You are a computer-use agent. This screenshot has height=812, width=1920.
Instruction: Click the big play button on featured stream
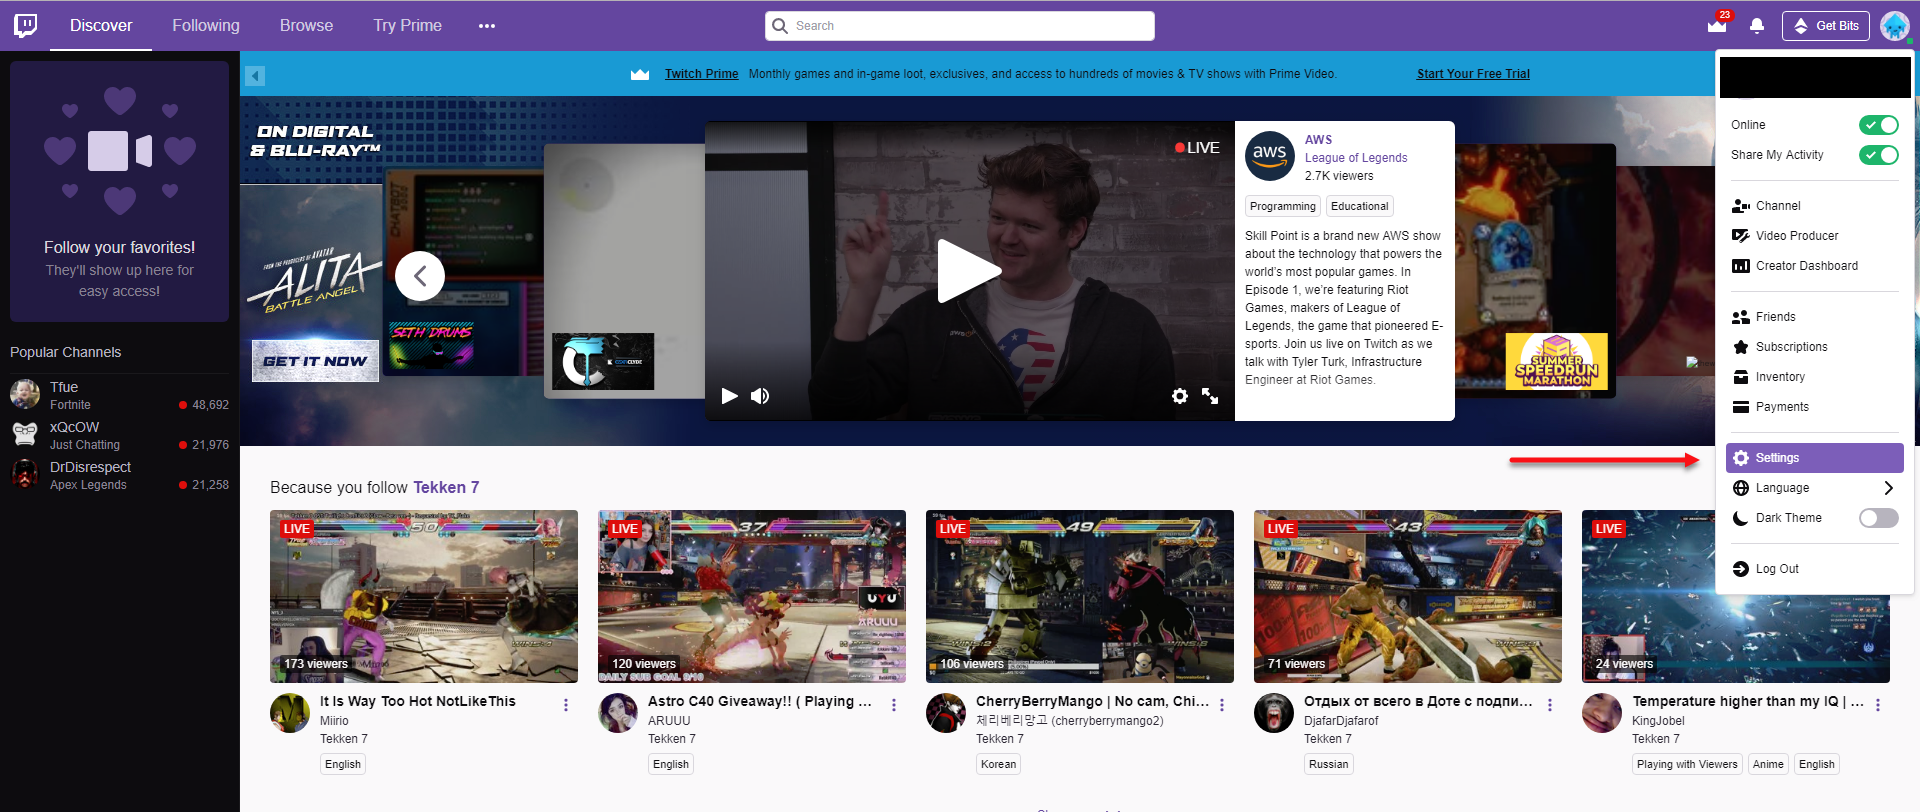point(968,271)
